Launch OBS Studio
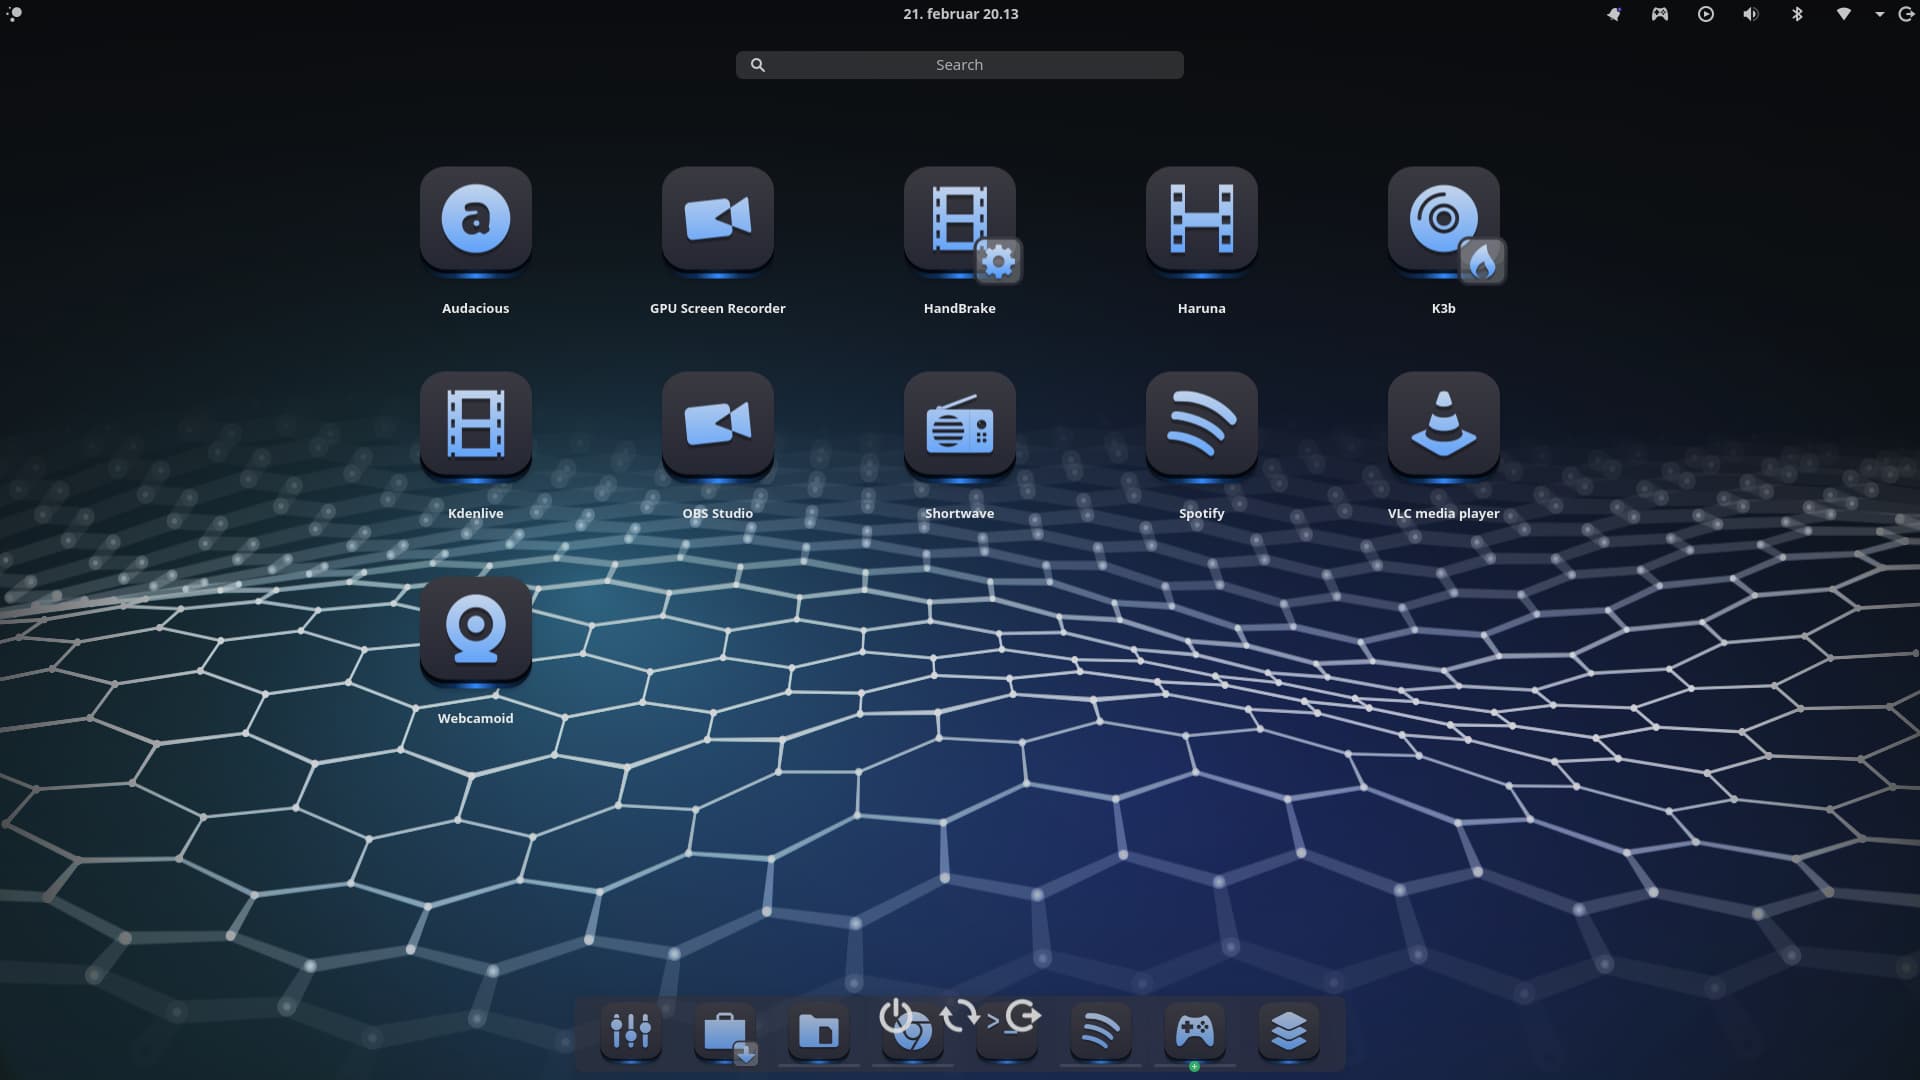This screenshot has width=1920, height=1080. pos(718,424)
